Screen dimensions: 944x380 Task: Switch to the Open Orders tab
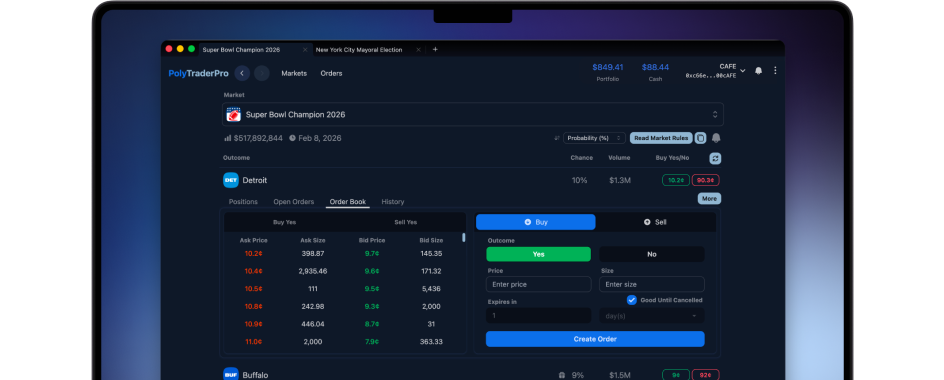pos(294,202)
